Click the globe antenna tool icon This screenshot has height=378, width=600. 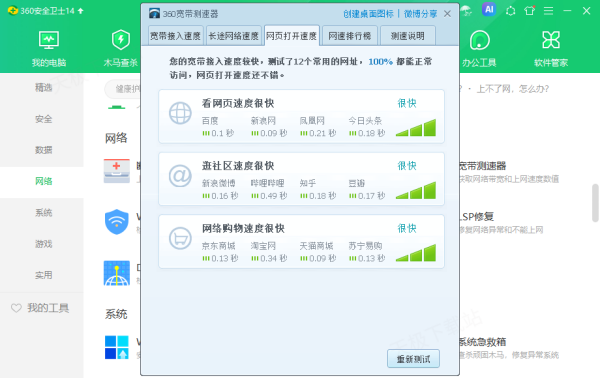[117, 273]
